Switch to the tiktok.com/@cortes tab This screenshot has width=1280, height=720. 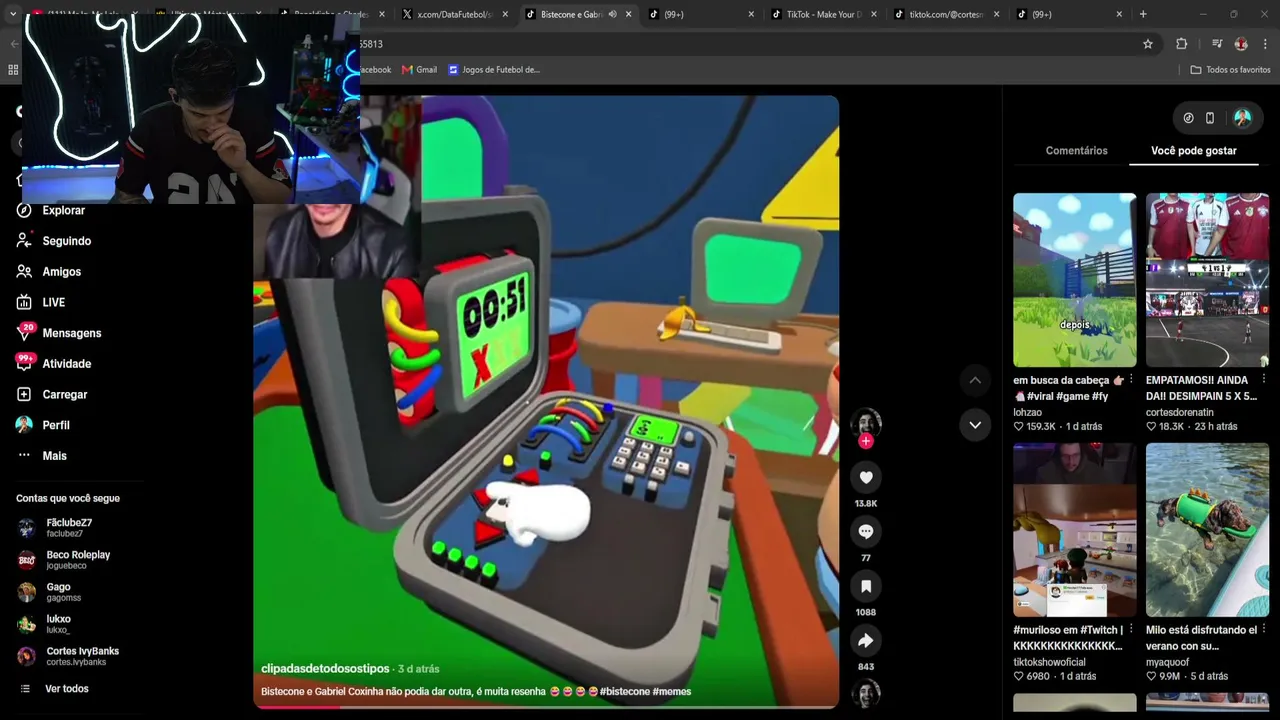949,14
